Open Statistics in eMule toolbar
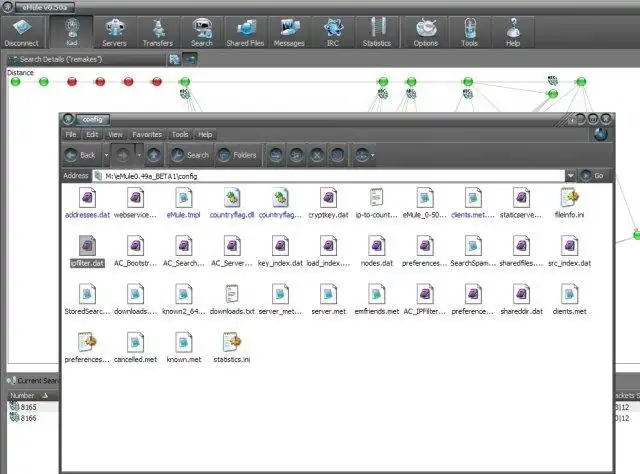 tap(377, 33)
